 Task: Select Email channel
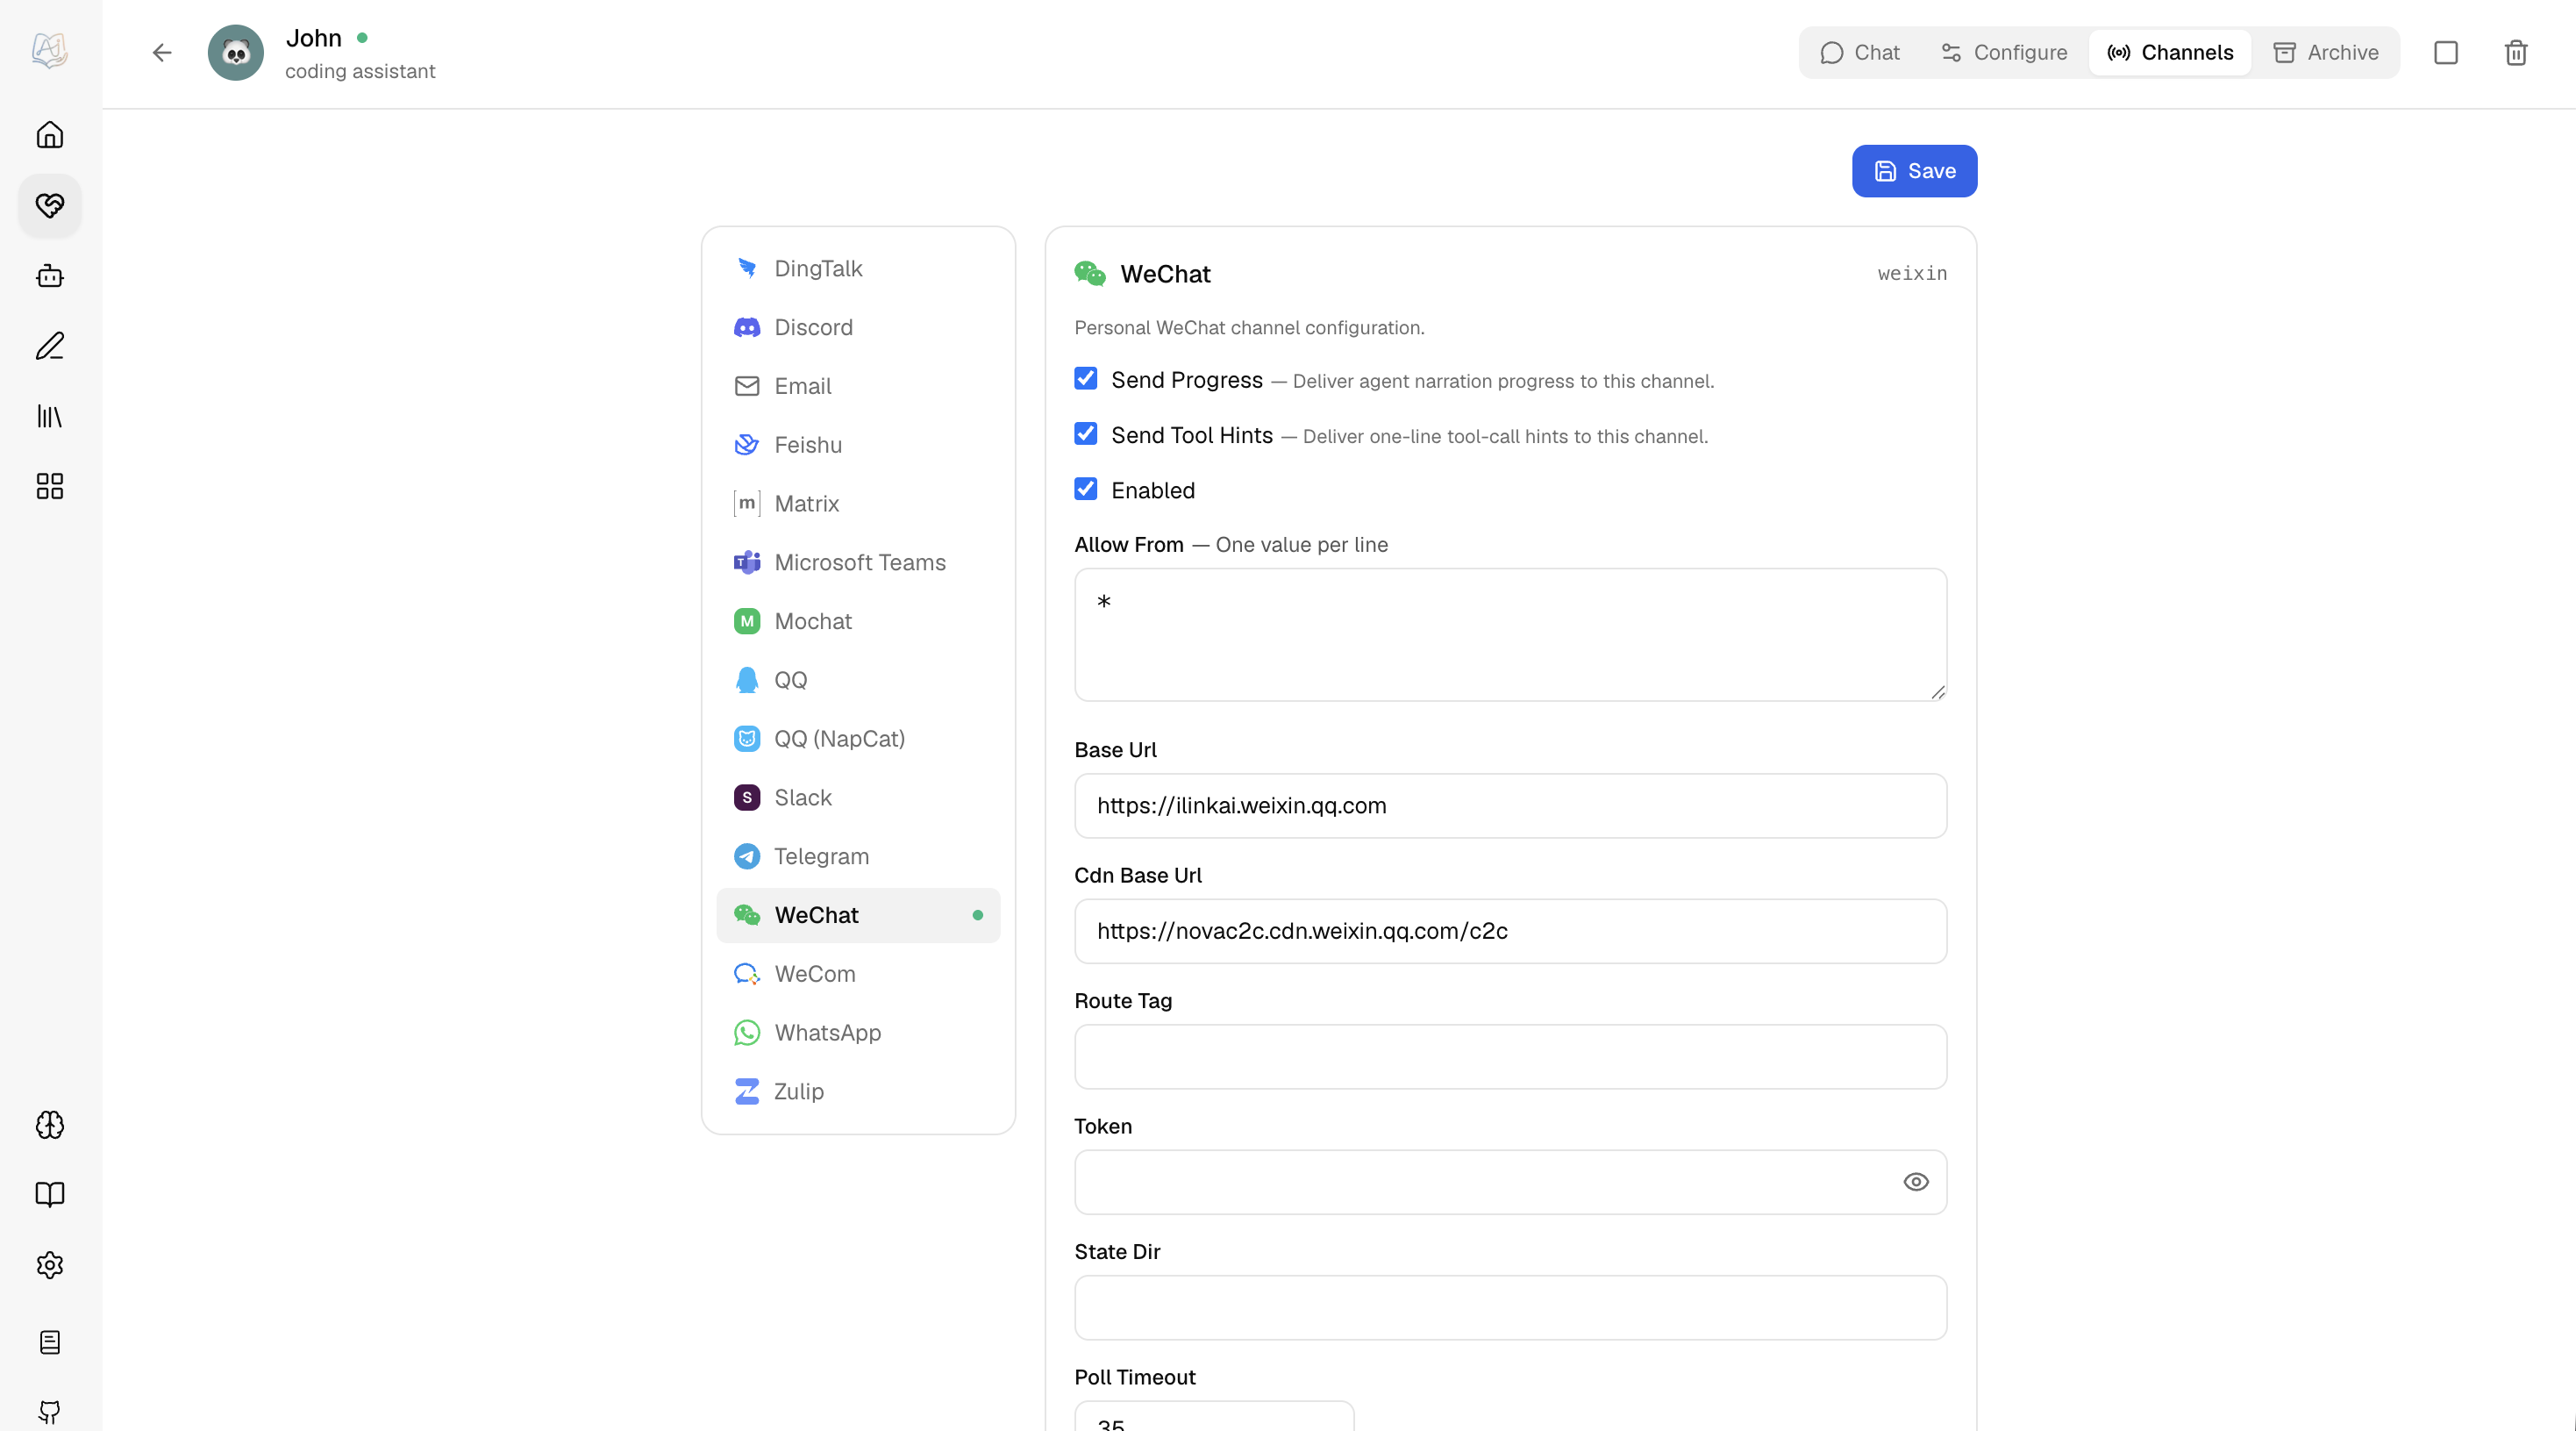pyautogui.click(x=858, y=386)
